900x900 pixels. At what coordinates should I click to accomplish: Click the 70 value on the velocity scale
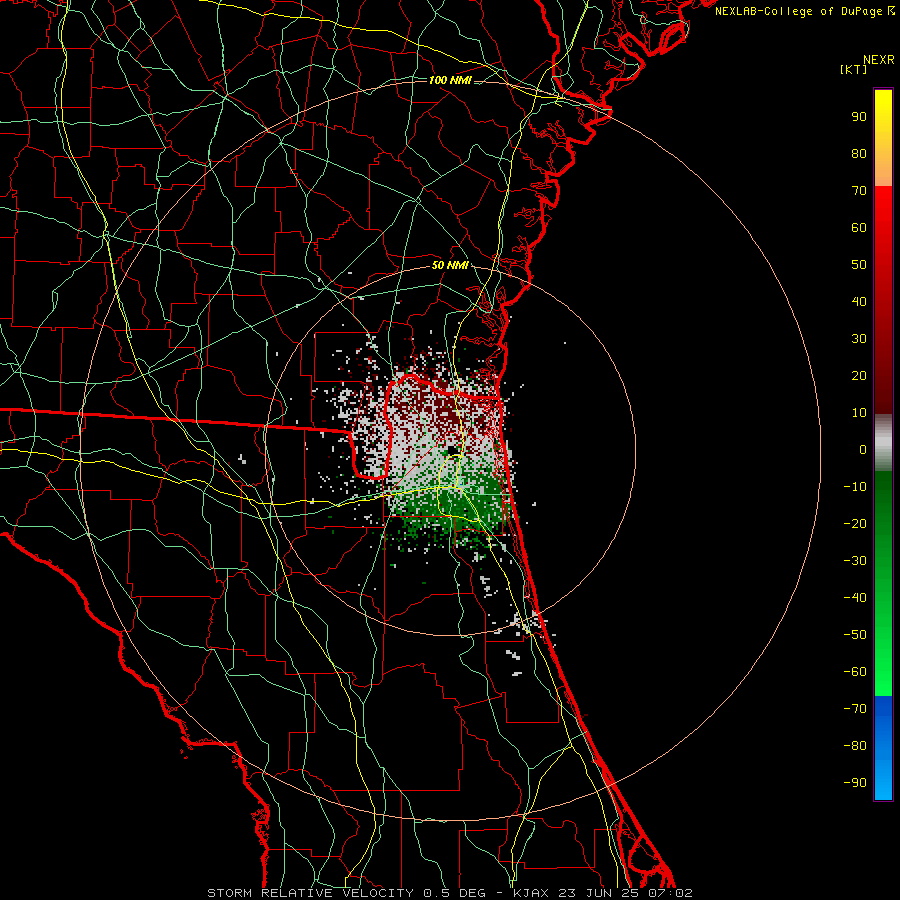click(859, 191)
